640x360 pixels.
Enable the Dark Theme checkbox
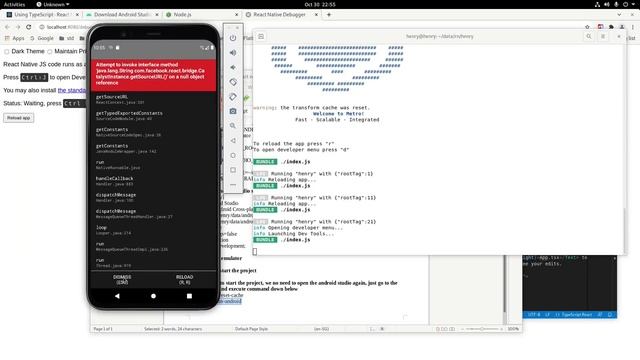tap(7, 52)
